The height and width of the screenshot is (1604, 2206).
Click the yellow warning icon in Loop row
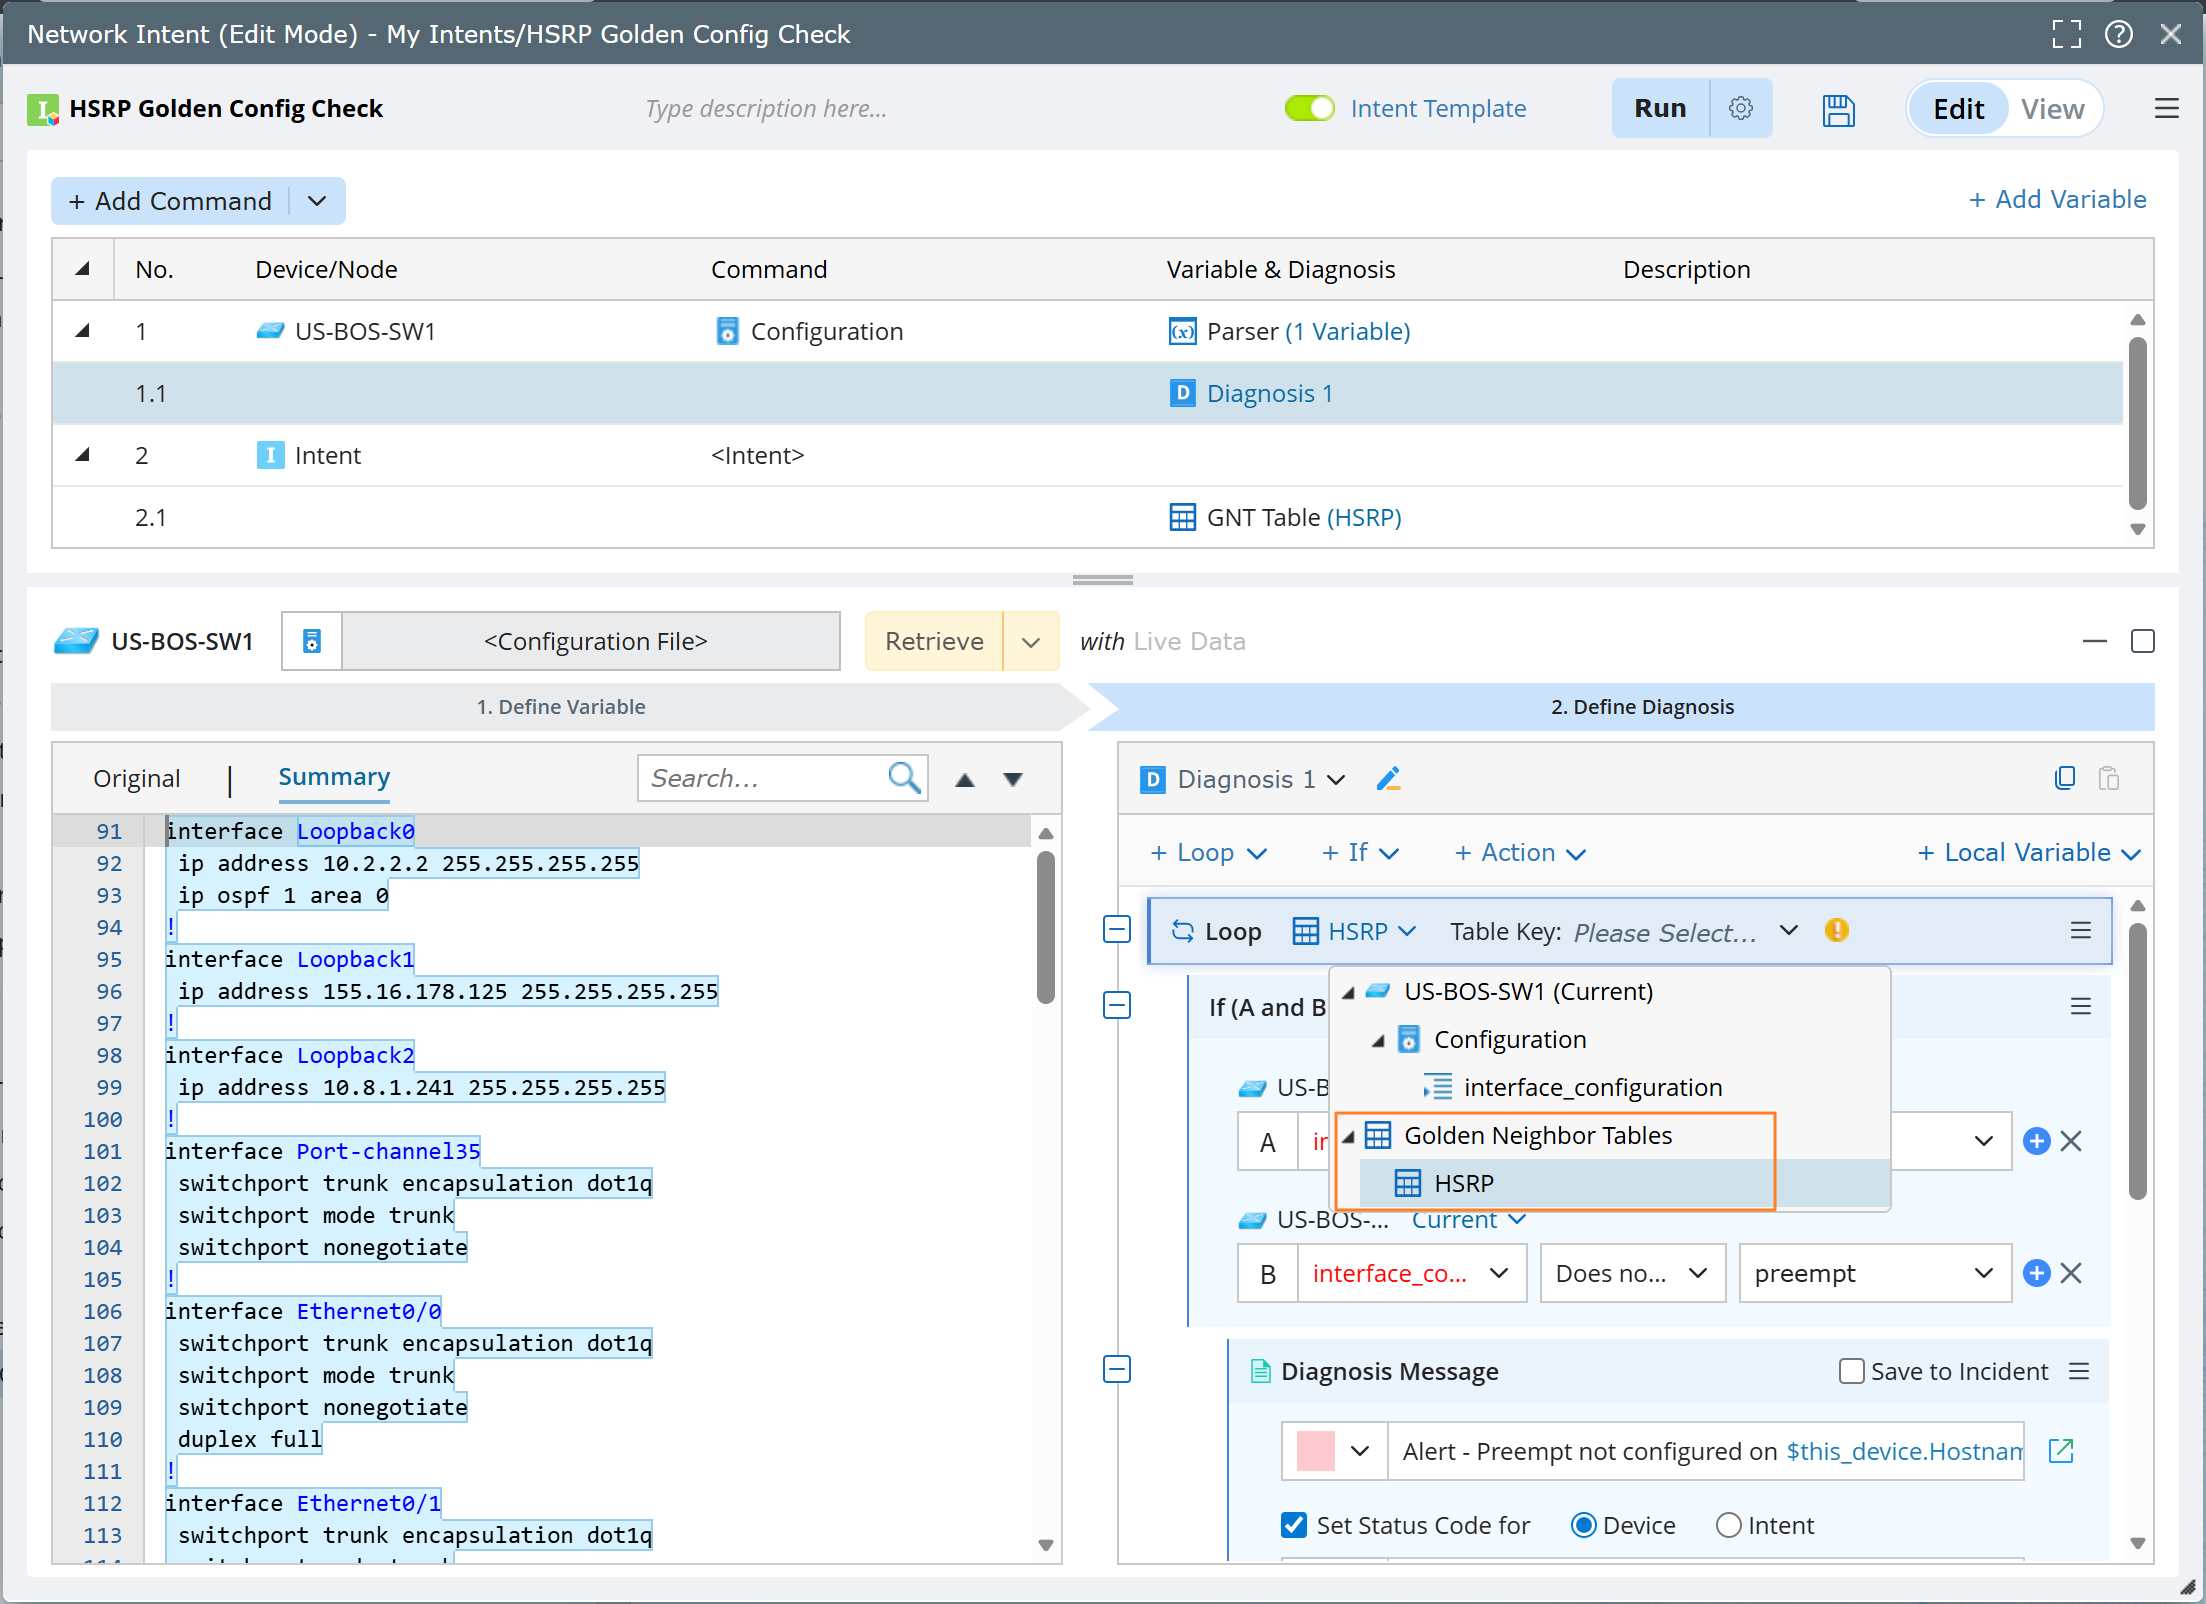[1837, 931]
